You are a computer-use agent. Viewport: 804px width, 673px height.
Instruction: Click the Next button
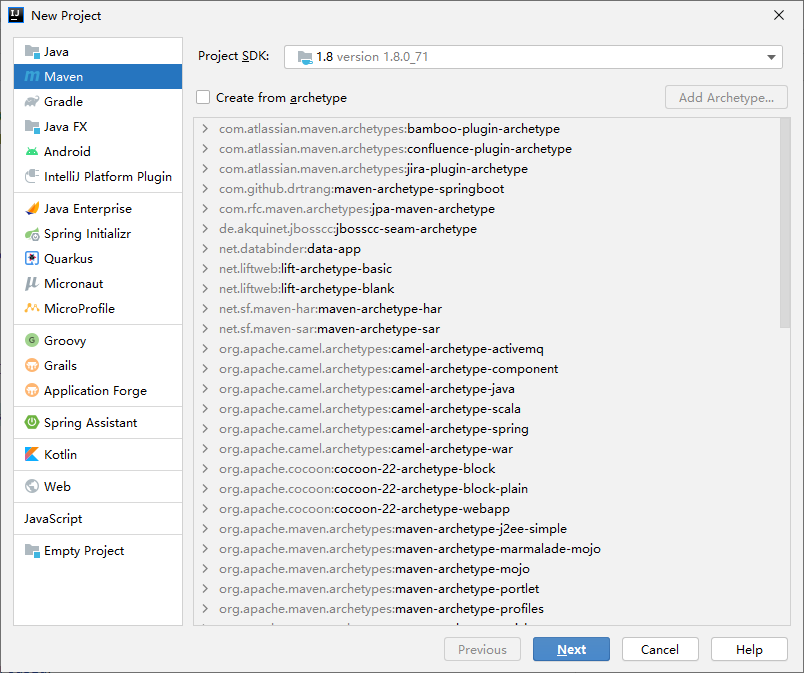coord(571,650)
